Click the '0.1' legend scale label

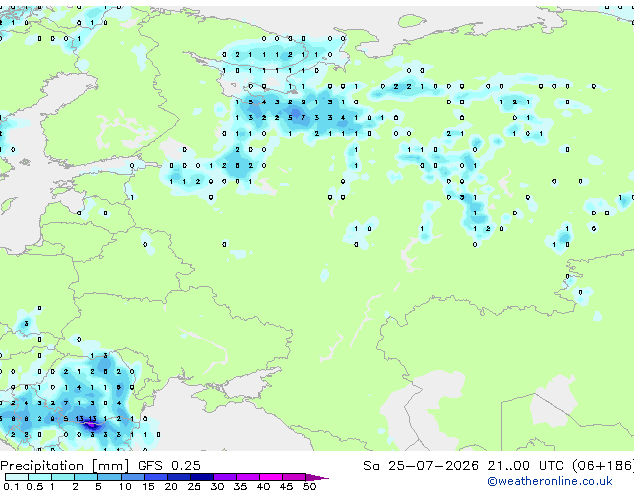(12, 486)
